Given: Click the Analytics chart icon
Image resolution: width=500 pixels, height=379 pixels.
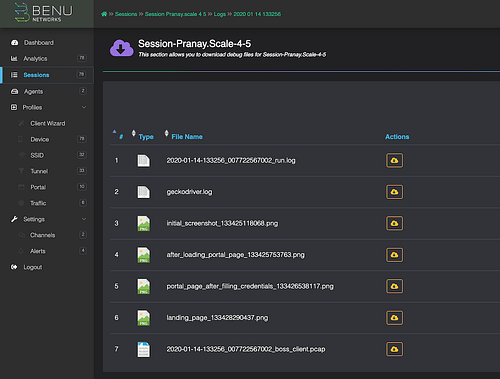Looking at the screenshot, I should point(14,59).
